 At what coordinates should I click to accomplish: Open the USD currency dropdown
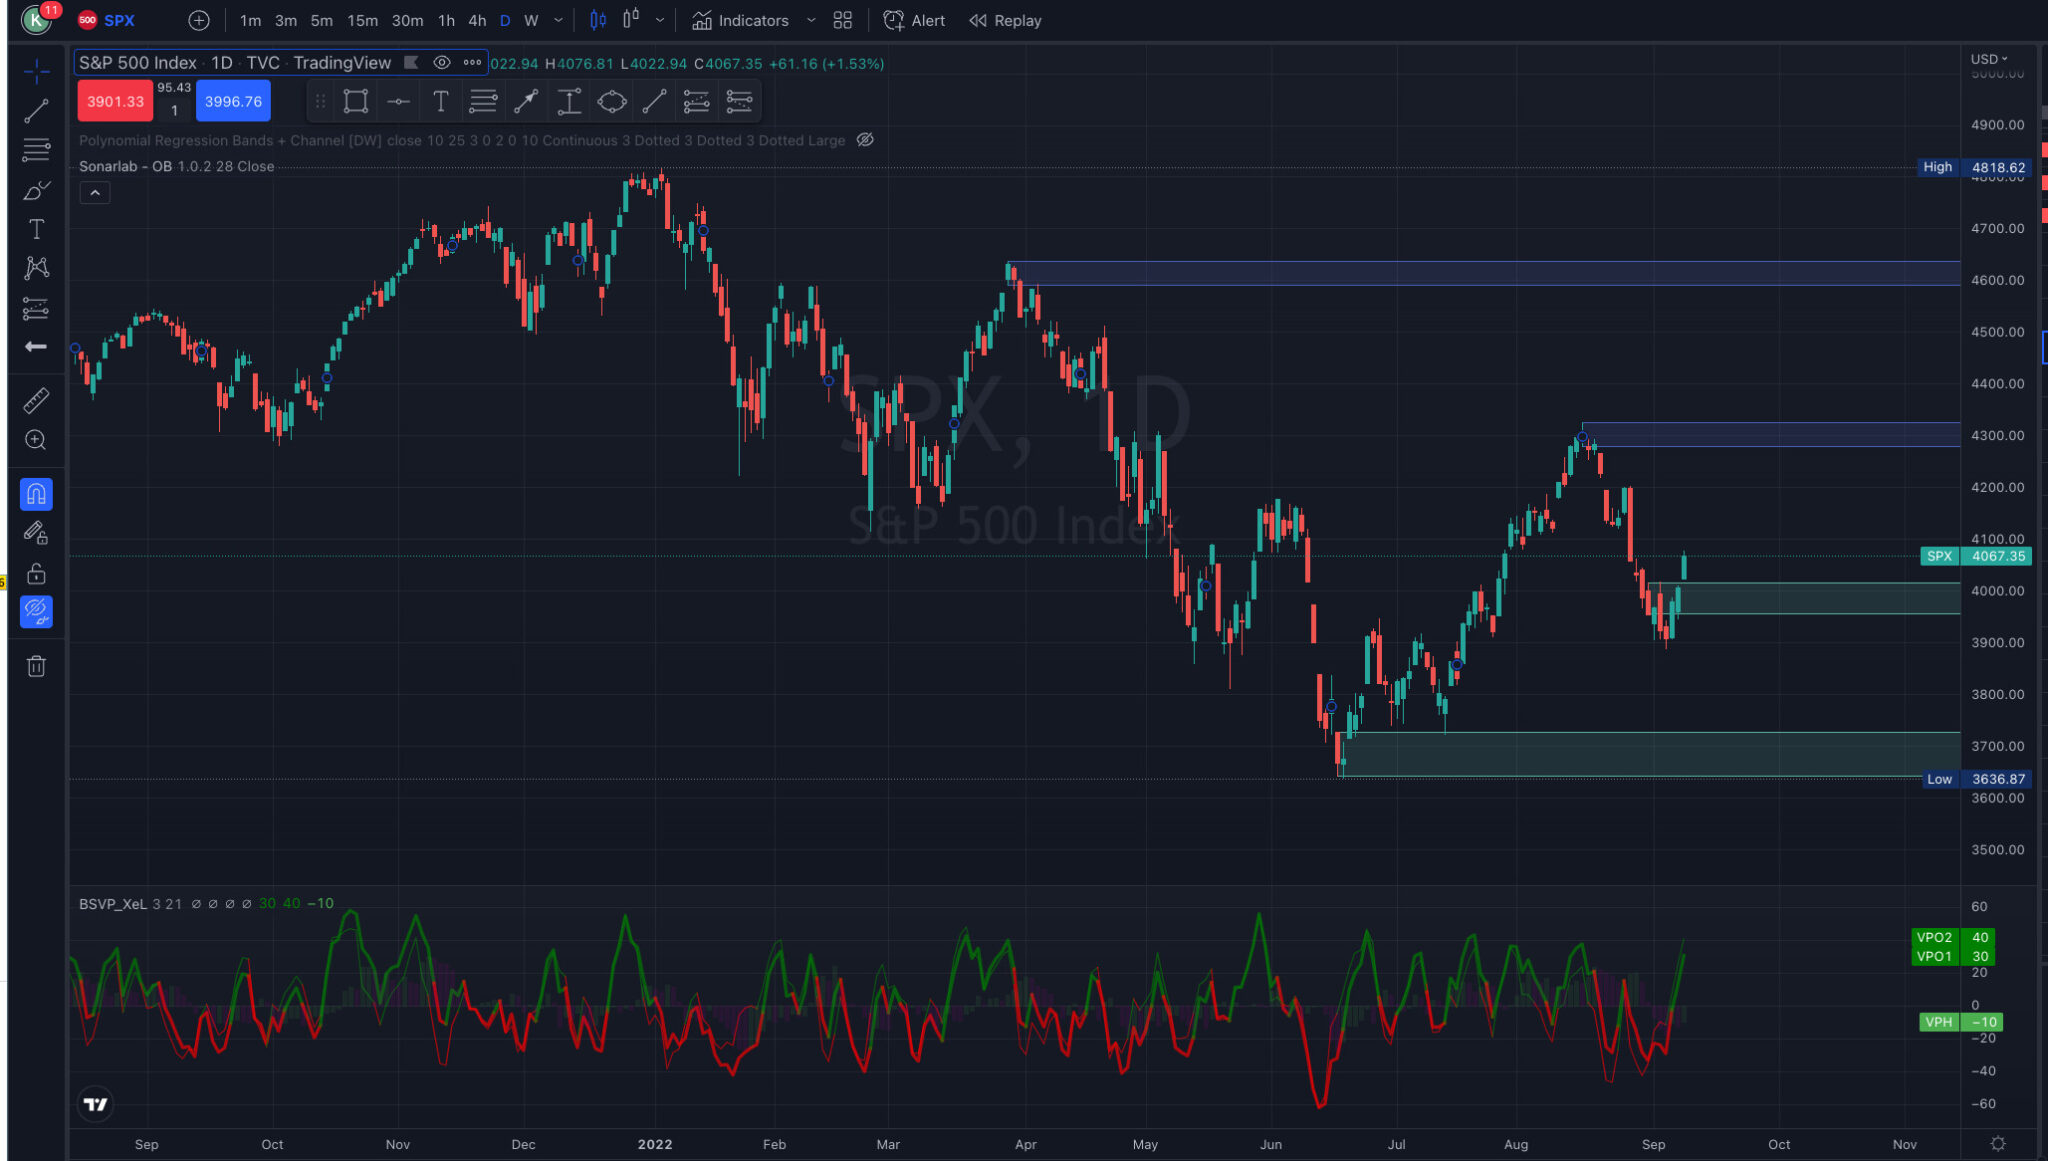point(1989,59)
